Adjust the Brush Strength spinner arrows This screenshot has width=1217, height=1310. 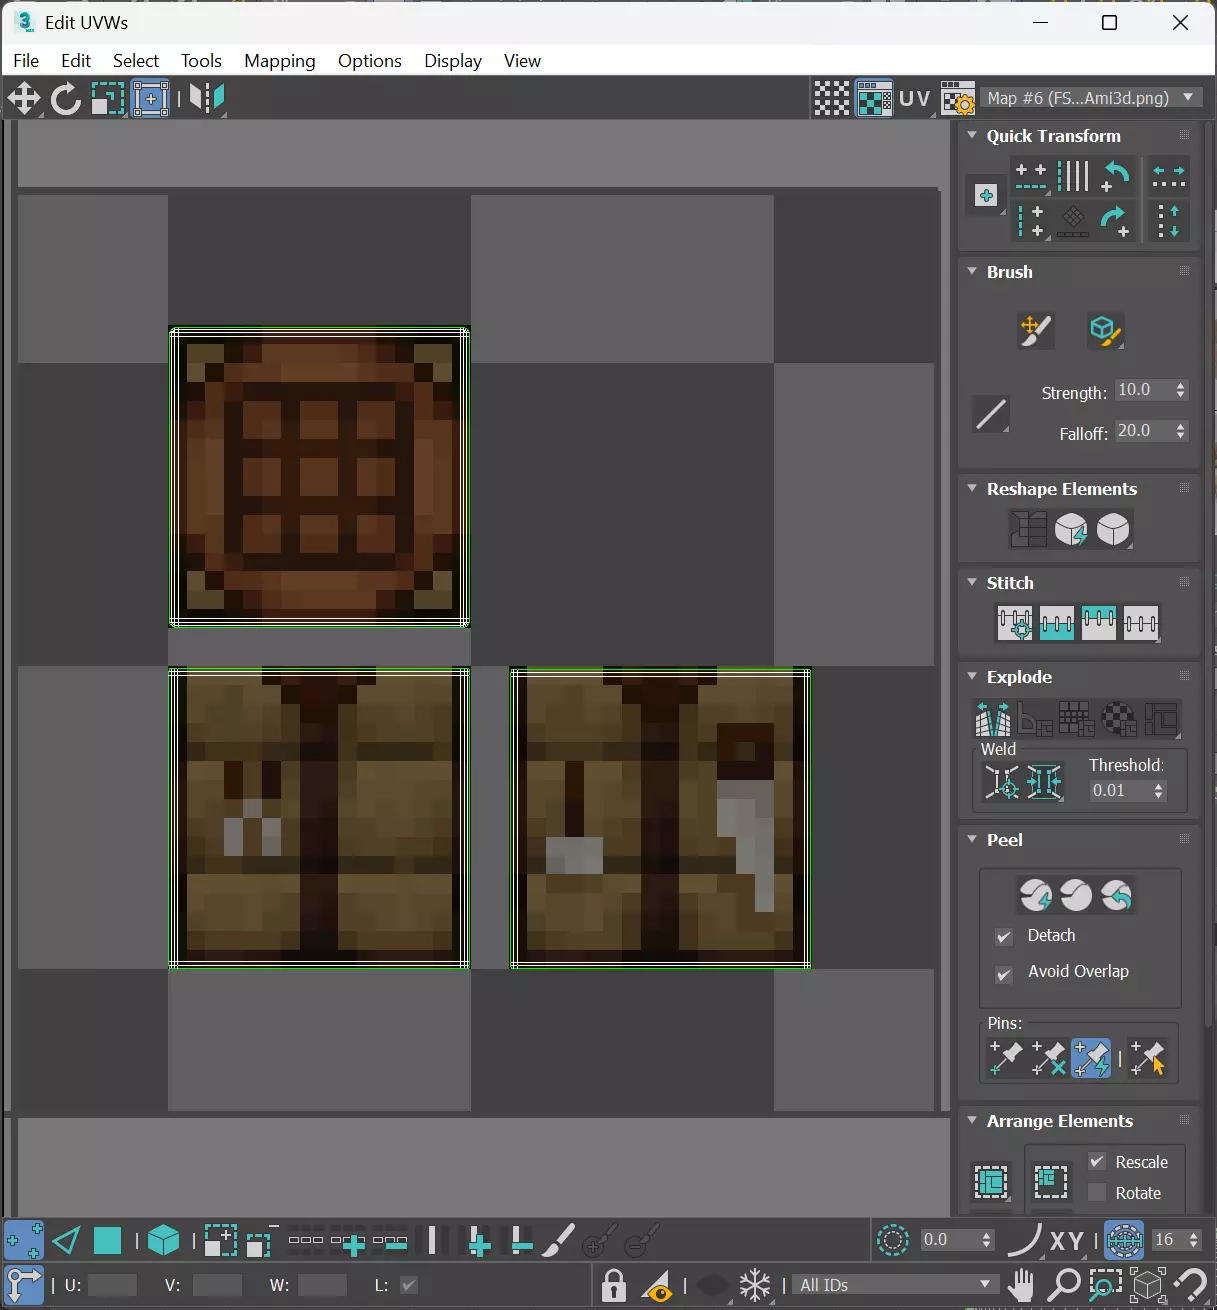1181,390
